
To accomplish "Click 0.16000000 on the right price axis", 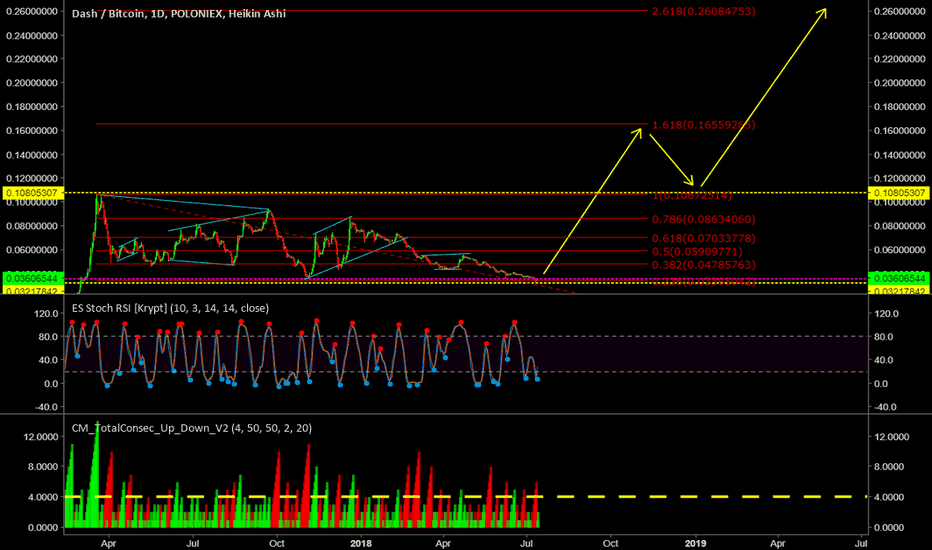I will point(900,131).
